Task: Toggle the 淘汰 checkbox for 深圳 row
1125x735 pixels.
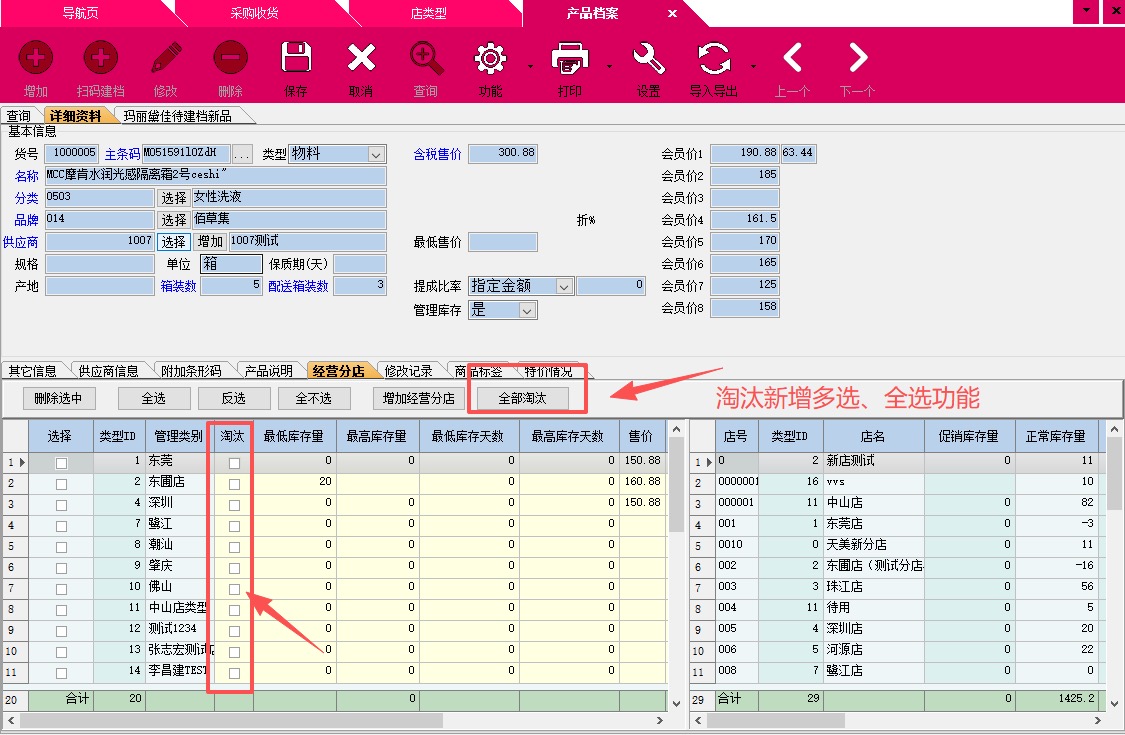Action: pyautogui.click(x=234, y=505)
